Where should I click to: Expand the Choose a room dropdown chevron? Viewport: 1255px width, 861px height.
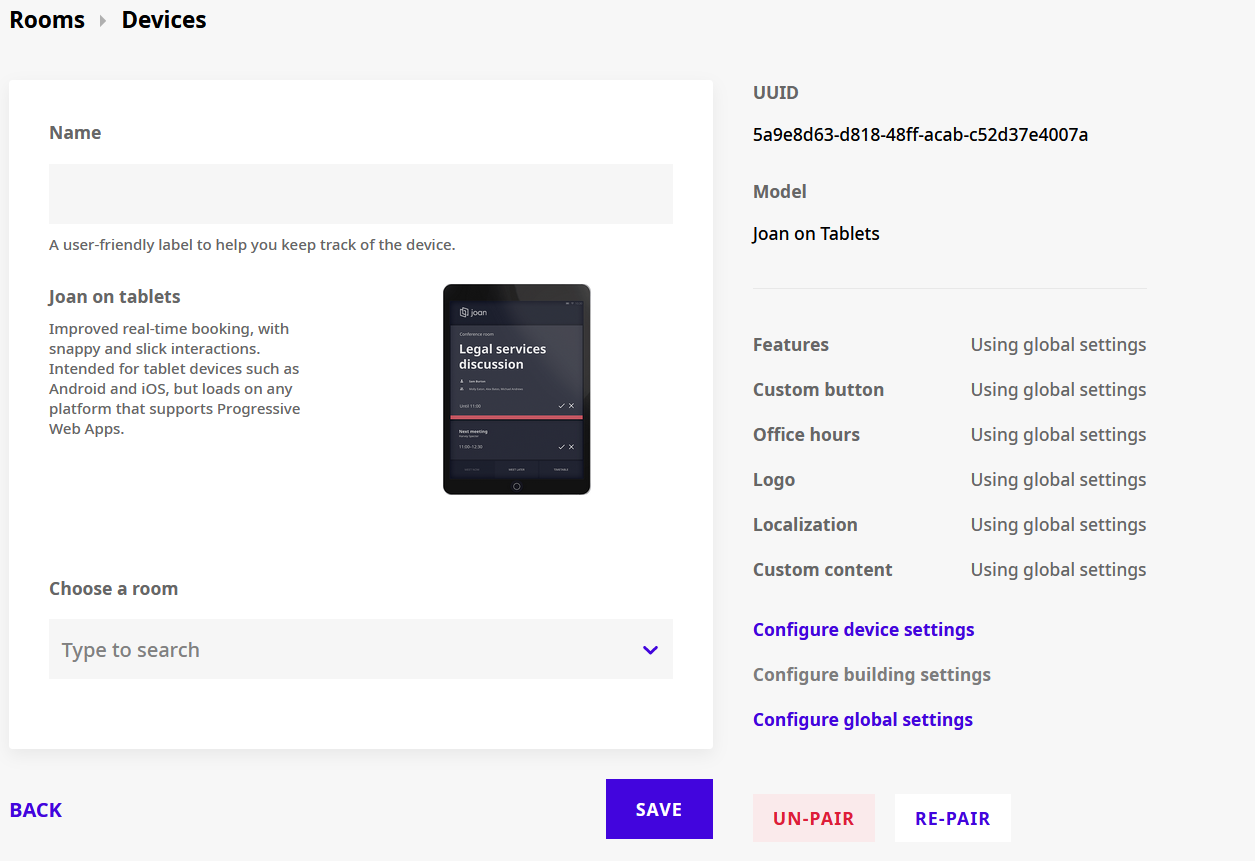pos(650,650)
